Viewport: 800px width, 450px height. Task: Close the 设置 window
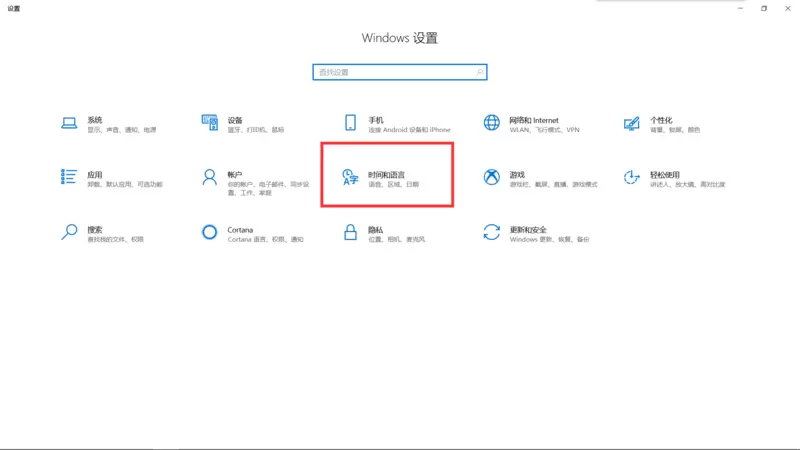click(x=788, y=8)
